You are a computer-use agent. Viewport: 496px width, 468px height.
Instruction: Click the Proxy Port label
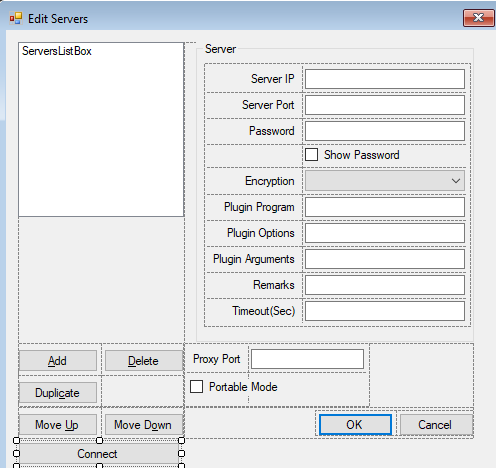point(217,359)
